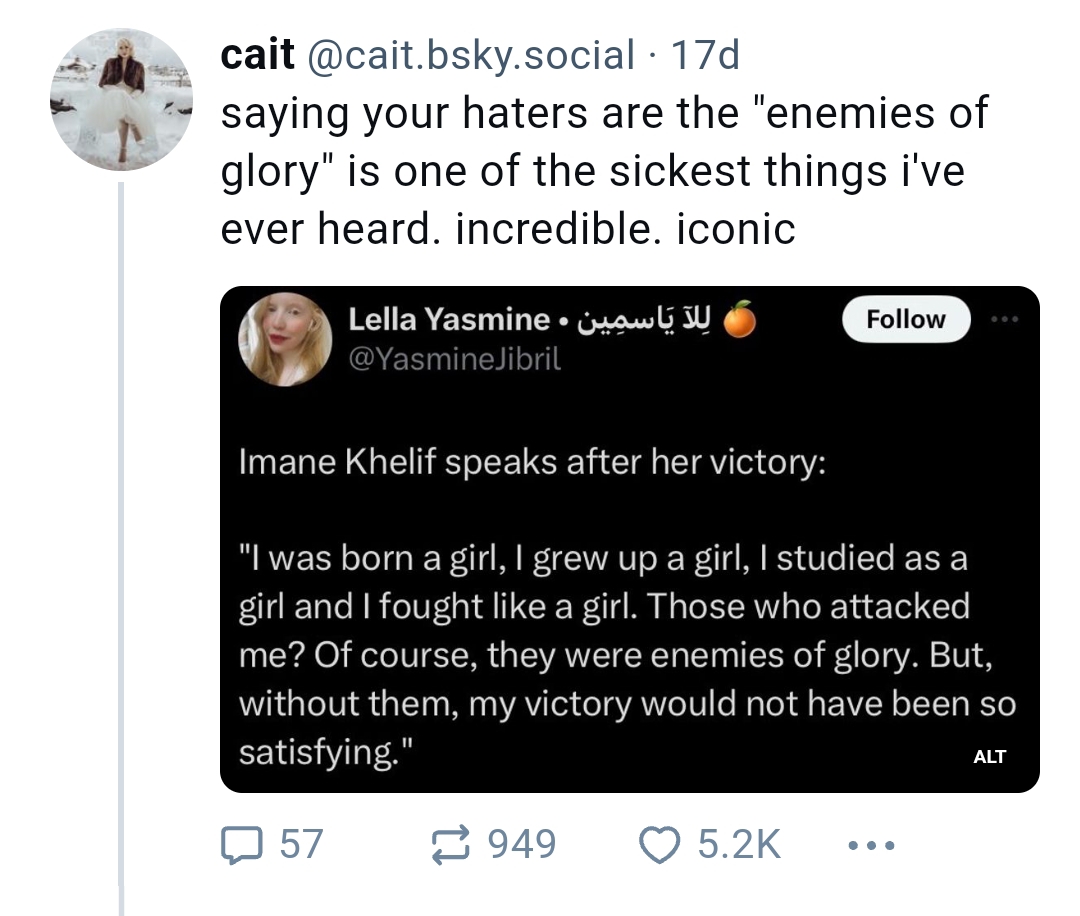1080x916 pixels.
Task: Click the 57 replies count
Action: coord(301,844)
